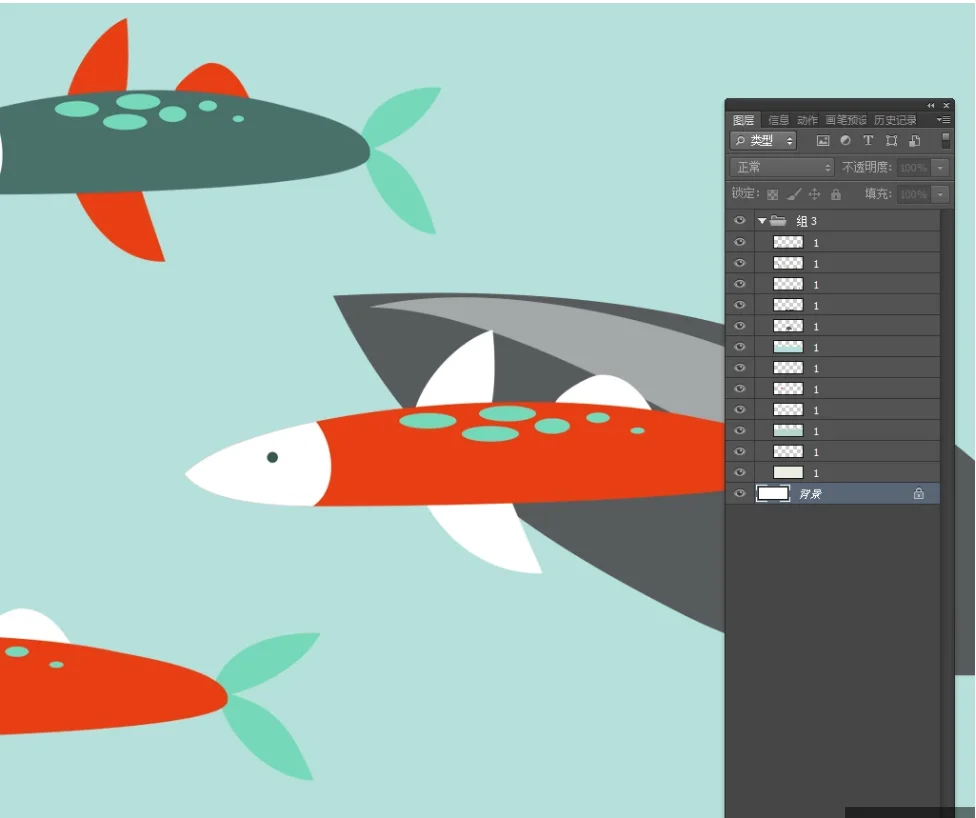Switch to the 信息 tab

pyautogui.click(x=778, y=120)
